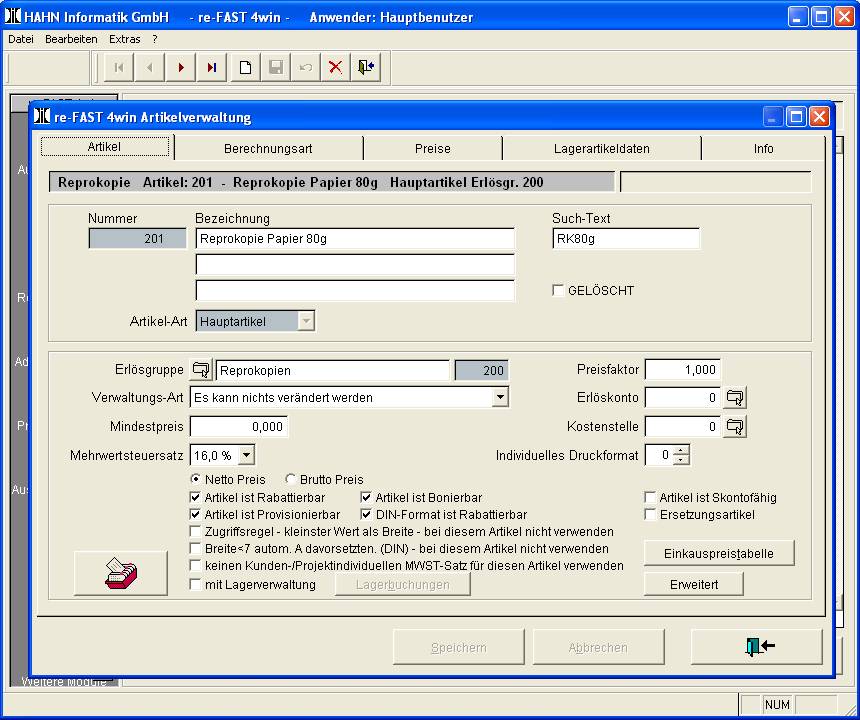Open Erlöskonto lookup icon
The image size is (860, 720).
click(x=734, y=398)
